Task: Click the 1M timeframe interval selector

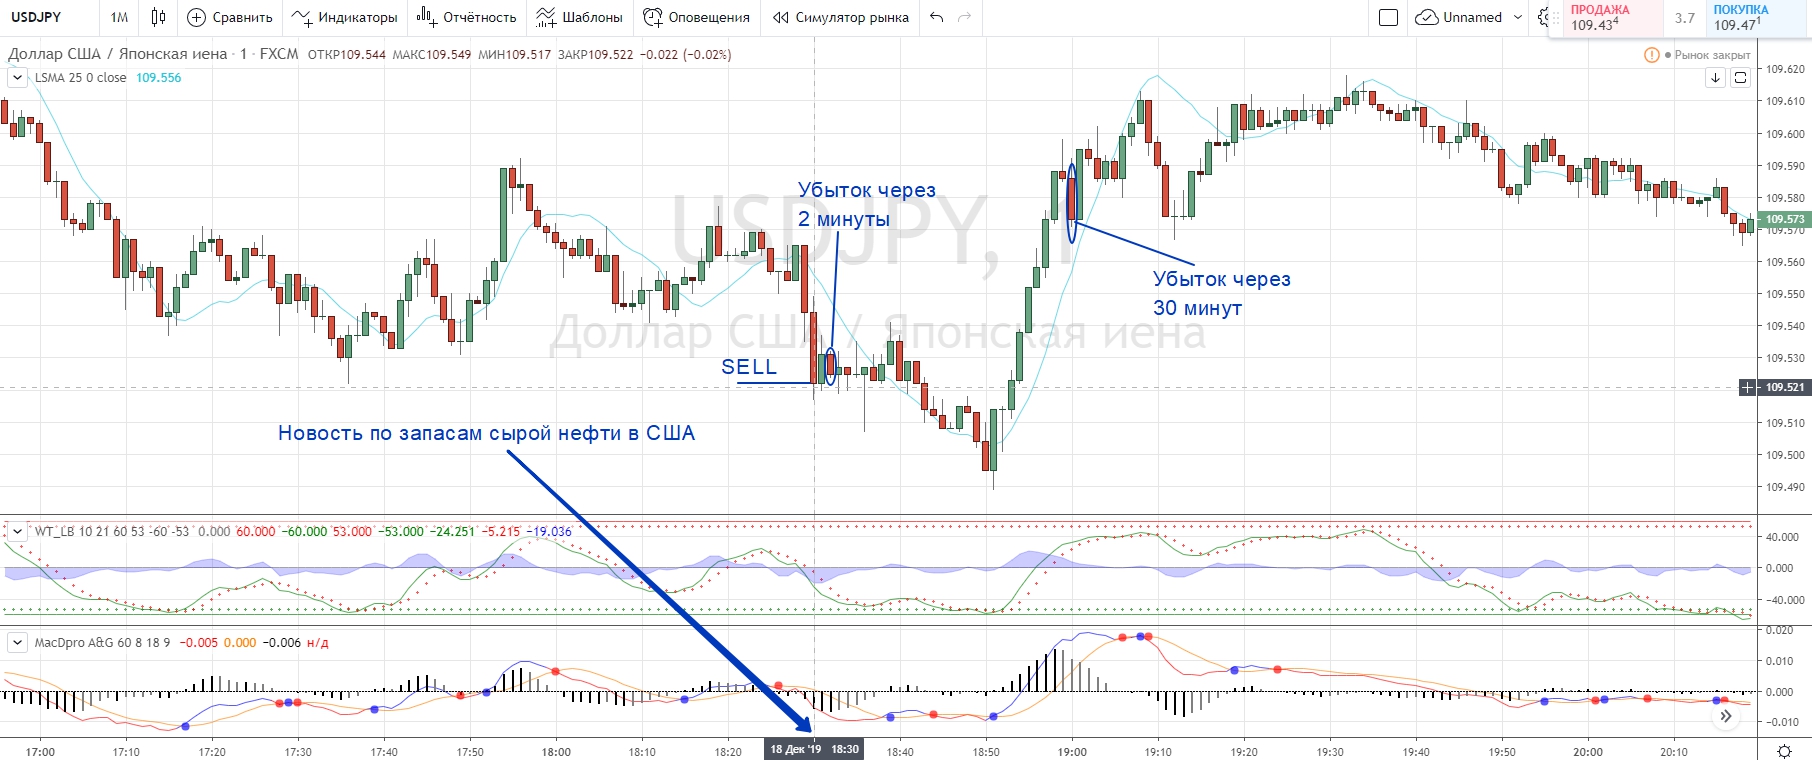Action: tap(119, 17)
